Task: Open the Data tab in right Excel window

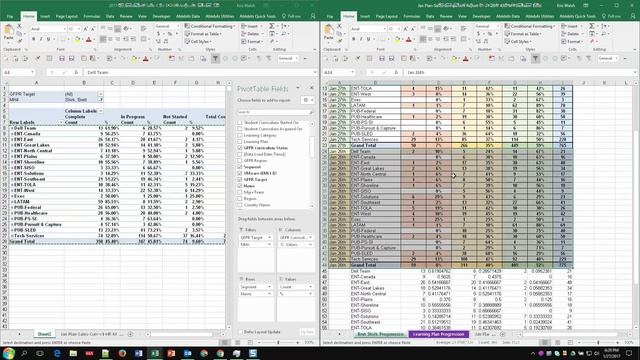Action: click(430, 16)
